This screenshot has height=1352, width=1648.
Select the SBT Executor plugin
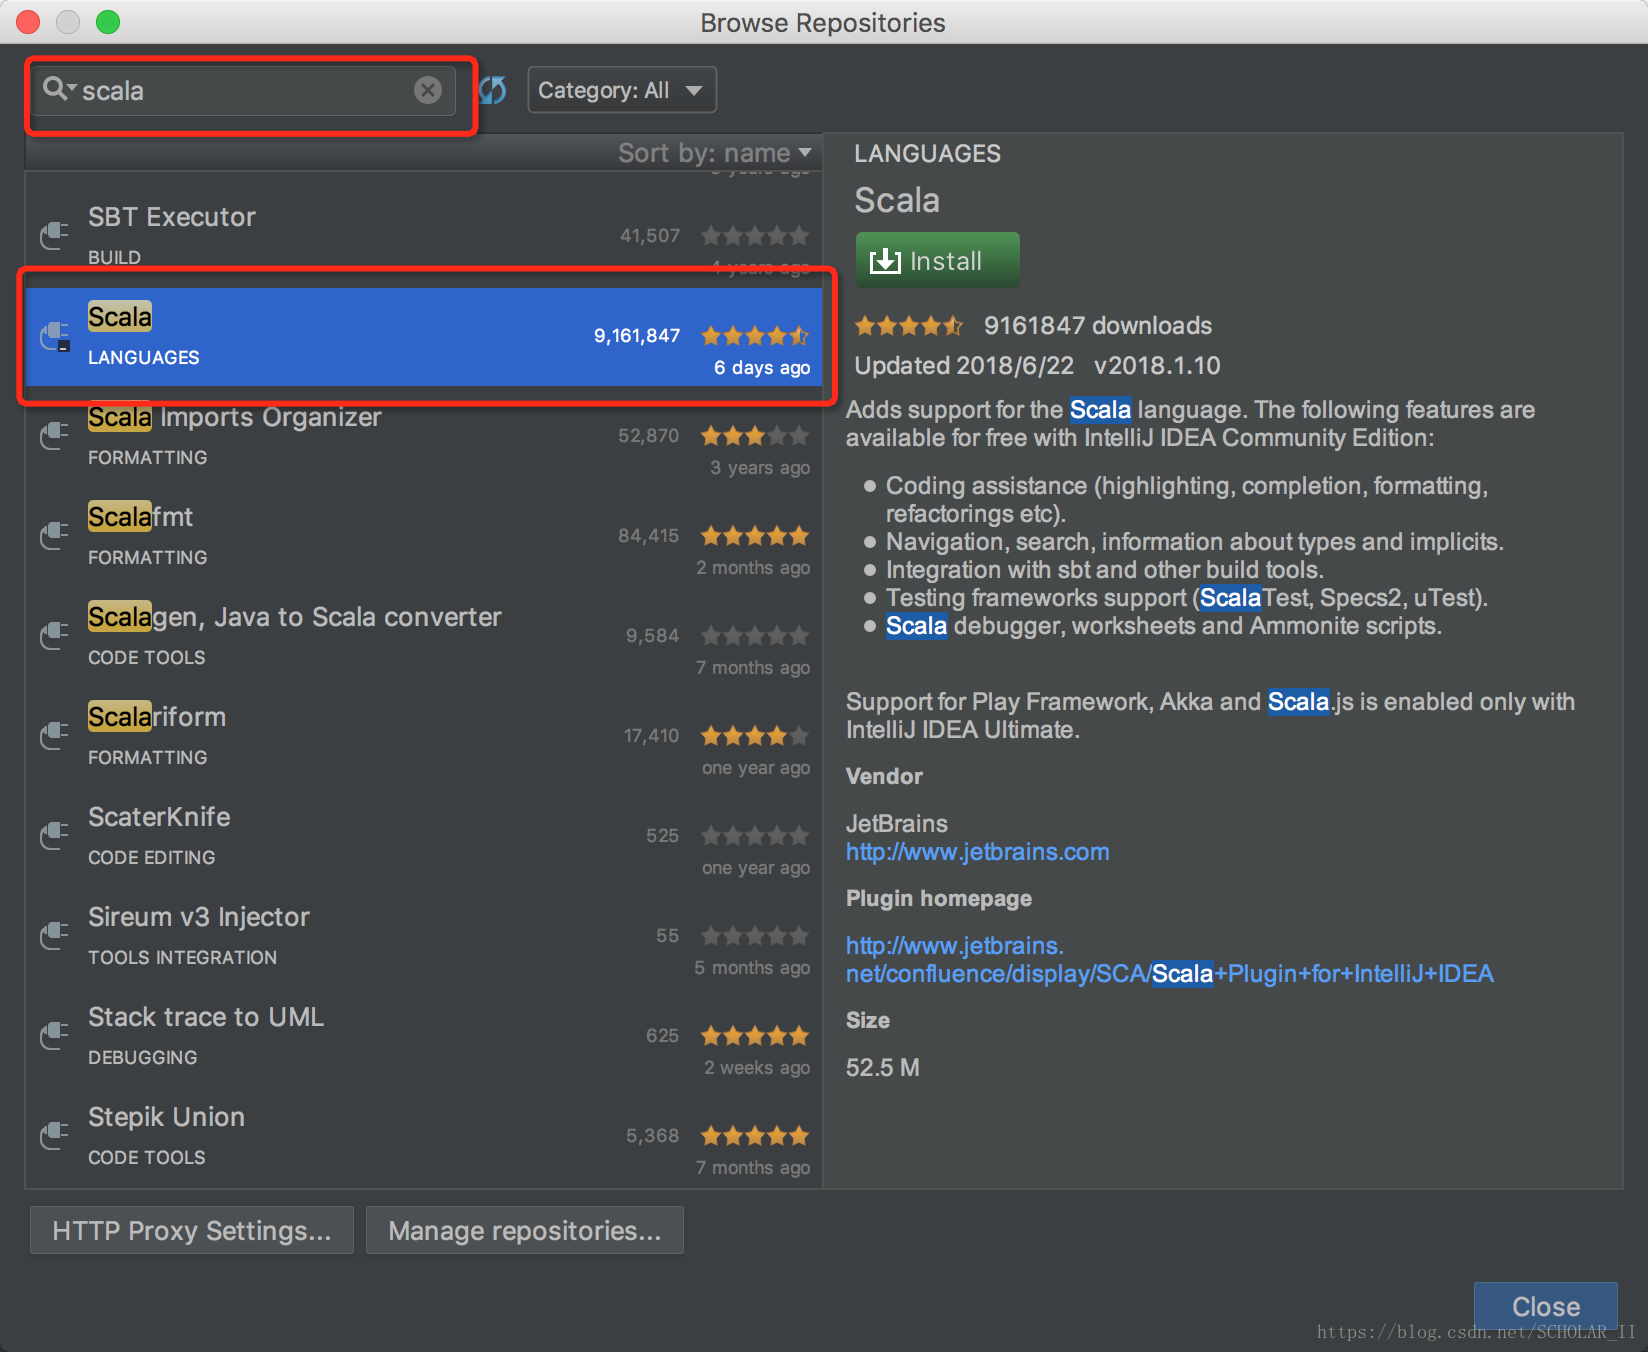tap(424, 236)
